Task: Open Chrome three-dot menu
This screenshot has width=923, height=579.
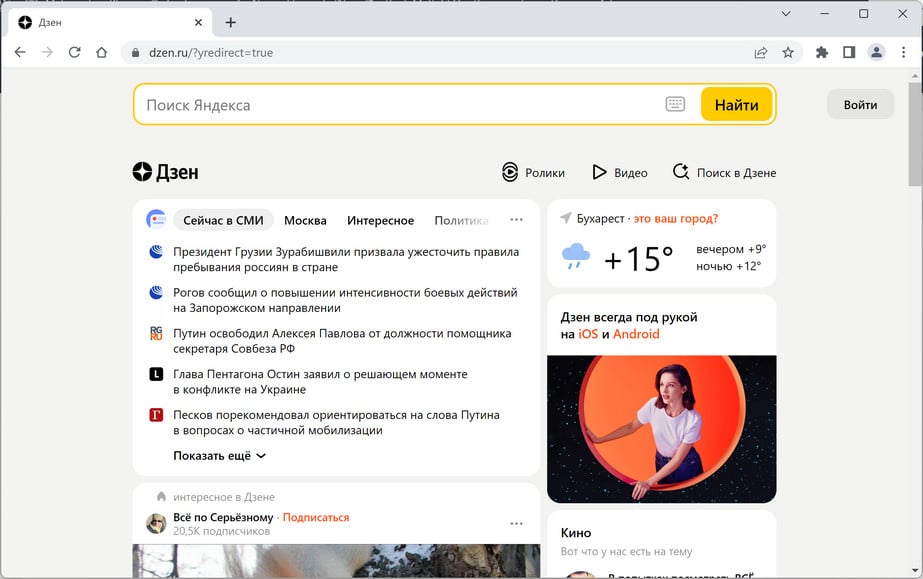Action: coord(904,52)
